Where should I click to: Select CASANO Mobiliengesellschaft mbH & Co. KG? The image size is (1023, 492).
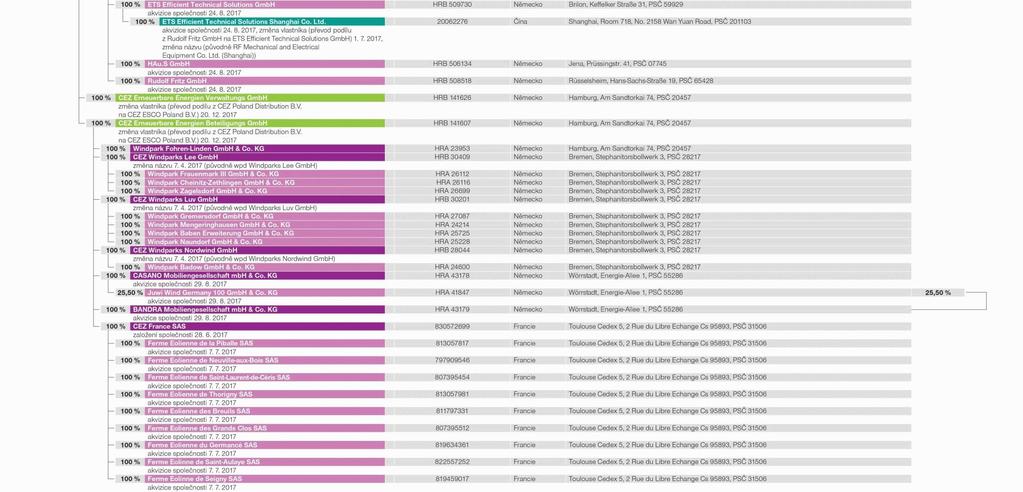pyautogui.click(x=204, y=276)
